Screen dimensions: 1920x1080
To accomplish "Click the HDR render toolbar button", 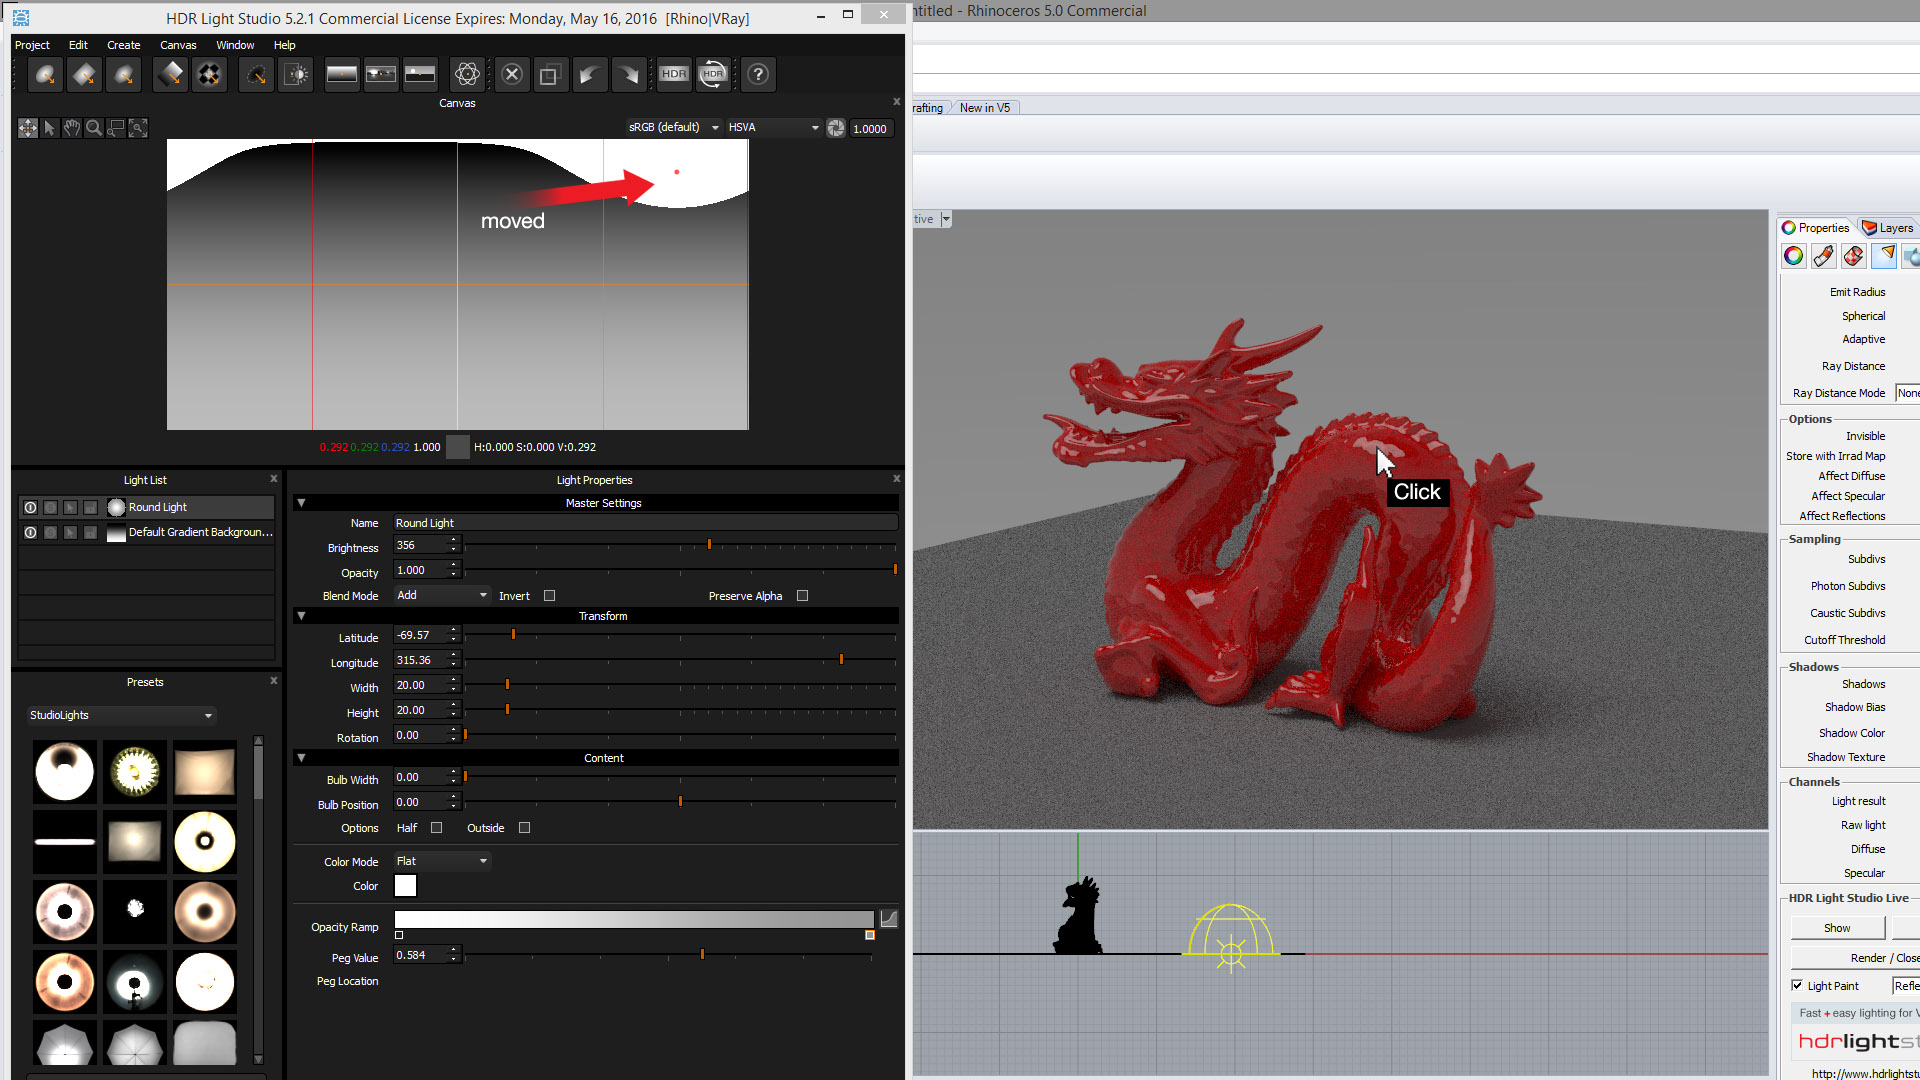I will tap(674, 75).
